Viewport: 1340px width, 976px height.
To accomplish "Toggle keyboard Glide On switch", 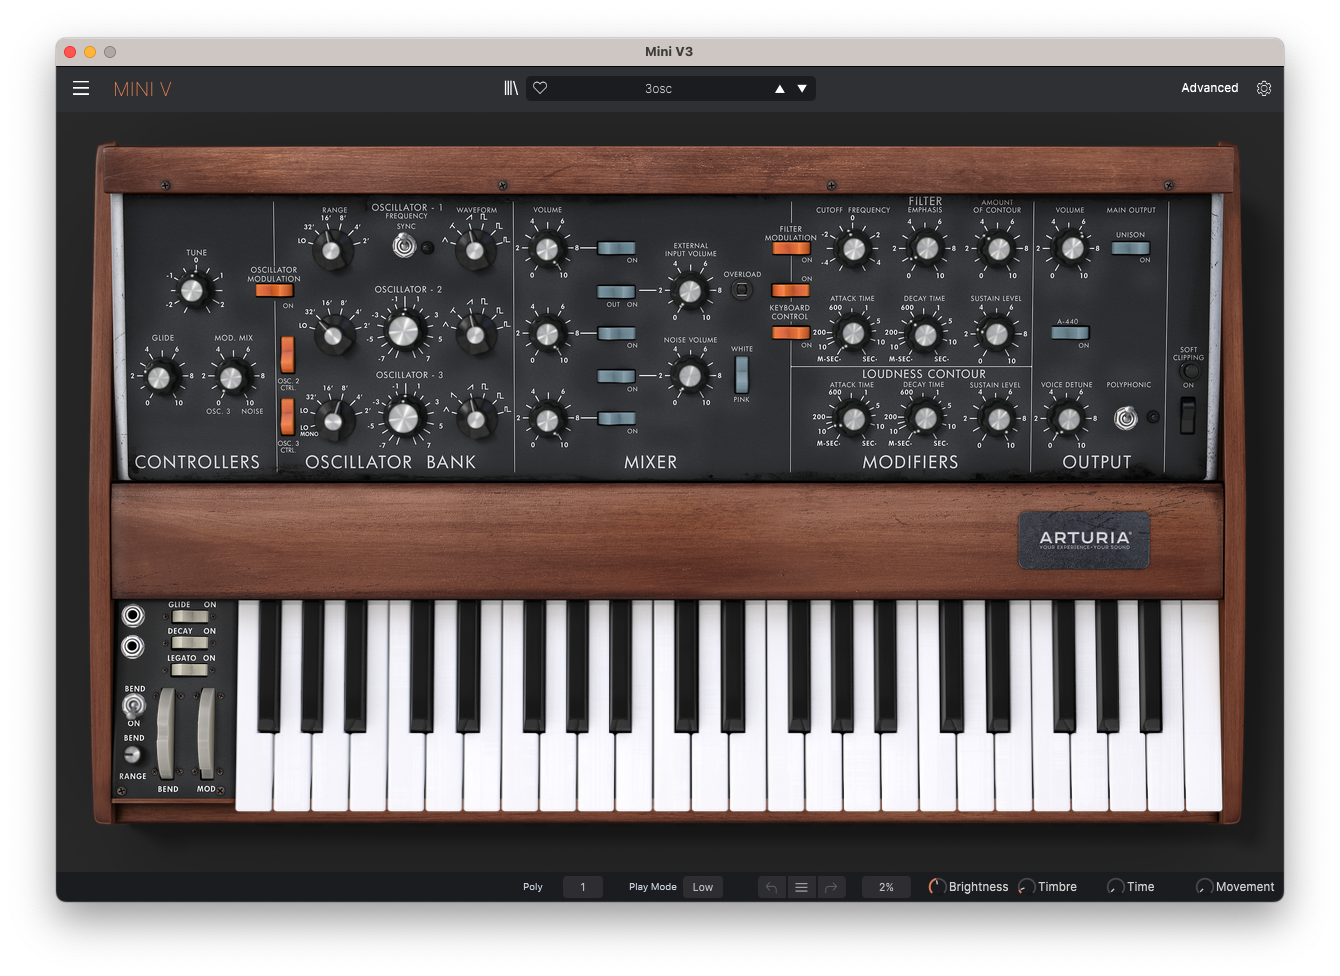I will (x=189, y=617).
